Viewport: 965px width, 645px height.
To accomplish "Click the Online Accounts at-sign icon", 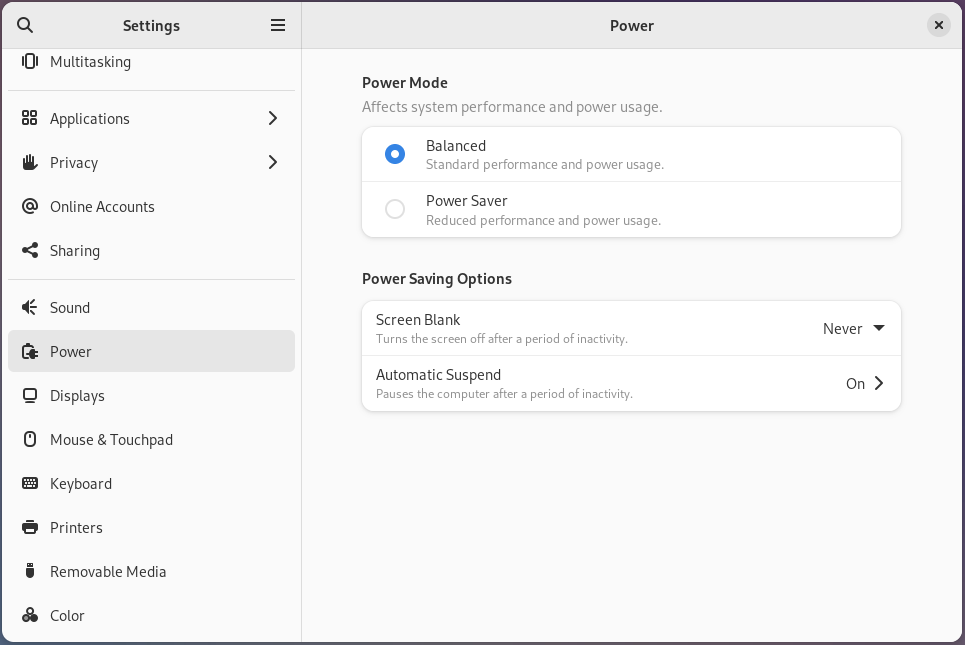I will [30, 207].
